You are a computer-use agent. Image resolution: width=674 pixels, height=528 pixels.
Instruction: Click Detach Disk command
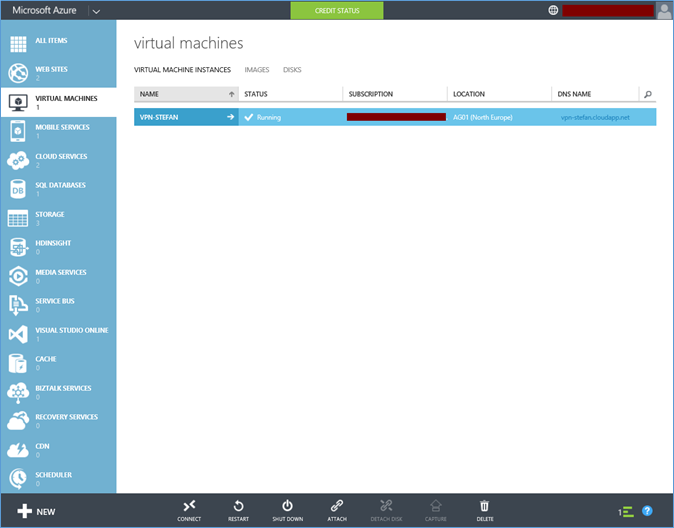click(386, 510)
